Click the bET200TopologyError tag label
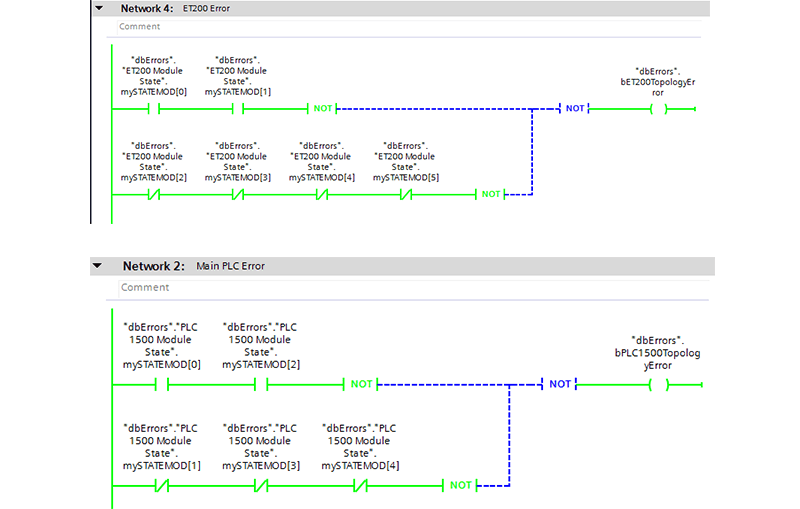 pos(658,82)
